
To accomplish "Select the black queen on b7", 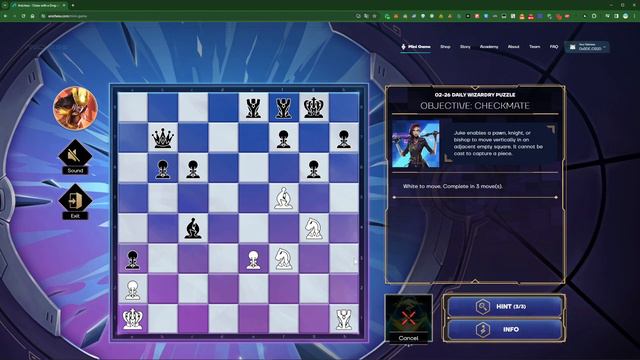I will tap(163, 138).
